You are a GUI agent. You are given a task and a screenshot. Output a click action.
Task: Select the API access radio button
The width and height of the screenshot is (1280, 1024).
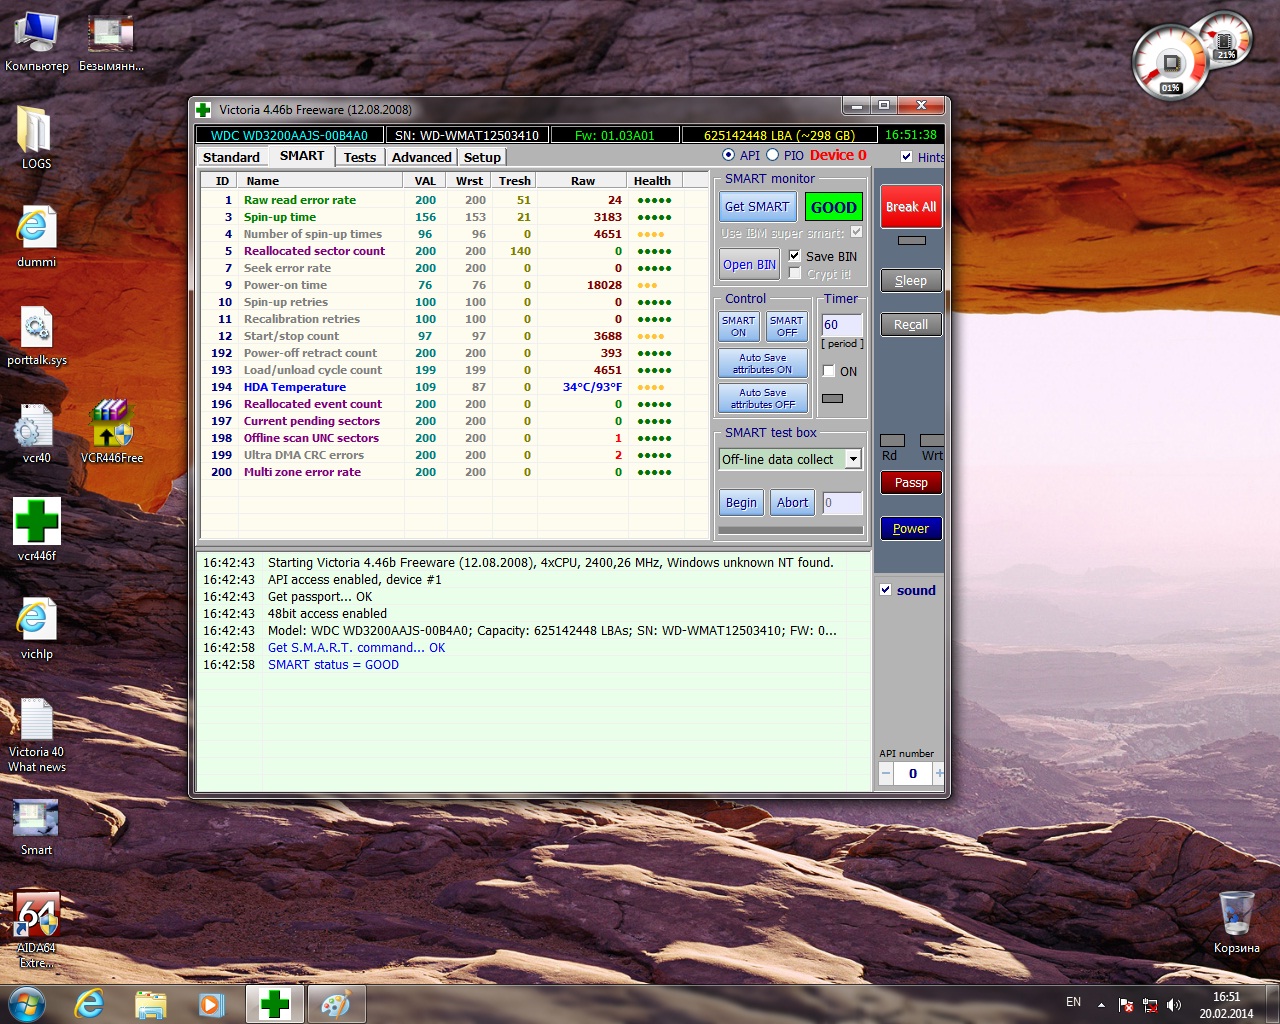(728, 155)
